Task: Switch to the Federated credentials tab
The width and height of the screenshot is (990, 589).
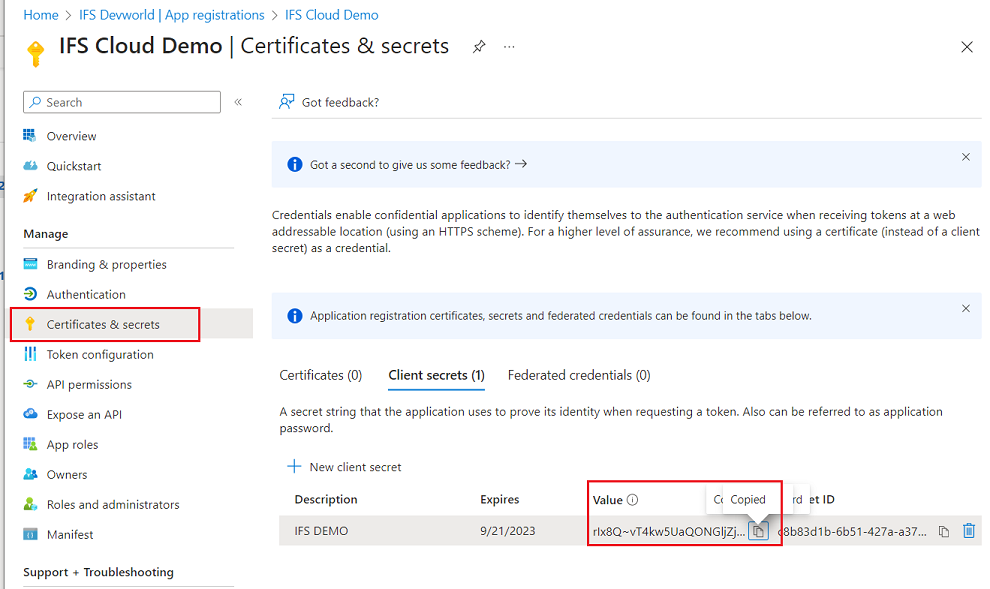Action: (x=579, y=375)
